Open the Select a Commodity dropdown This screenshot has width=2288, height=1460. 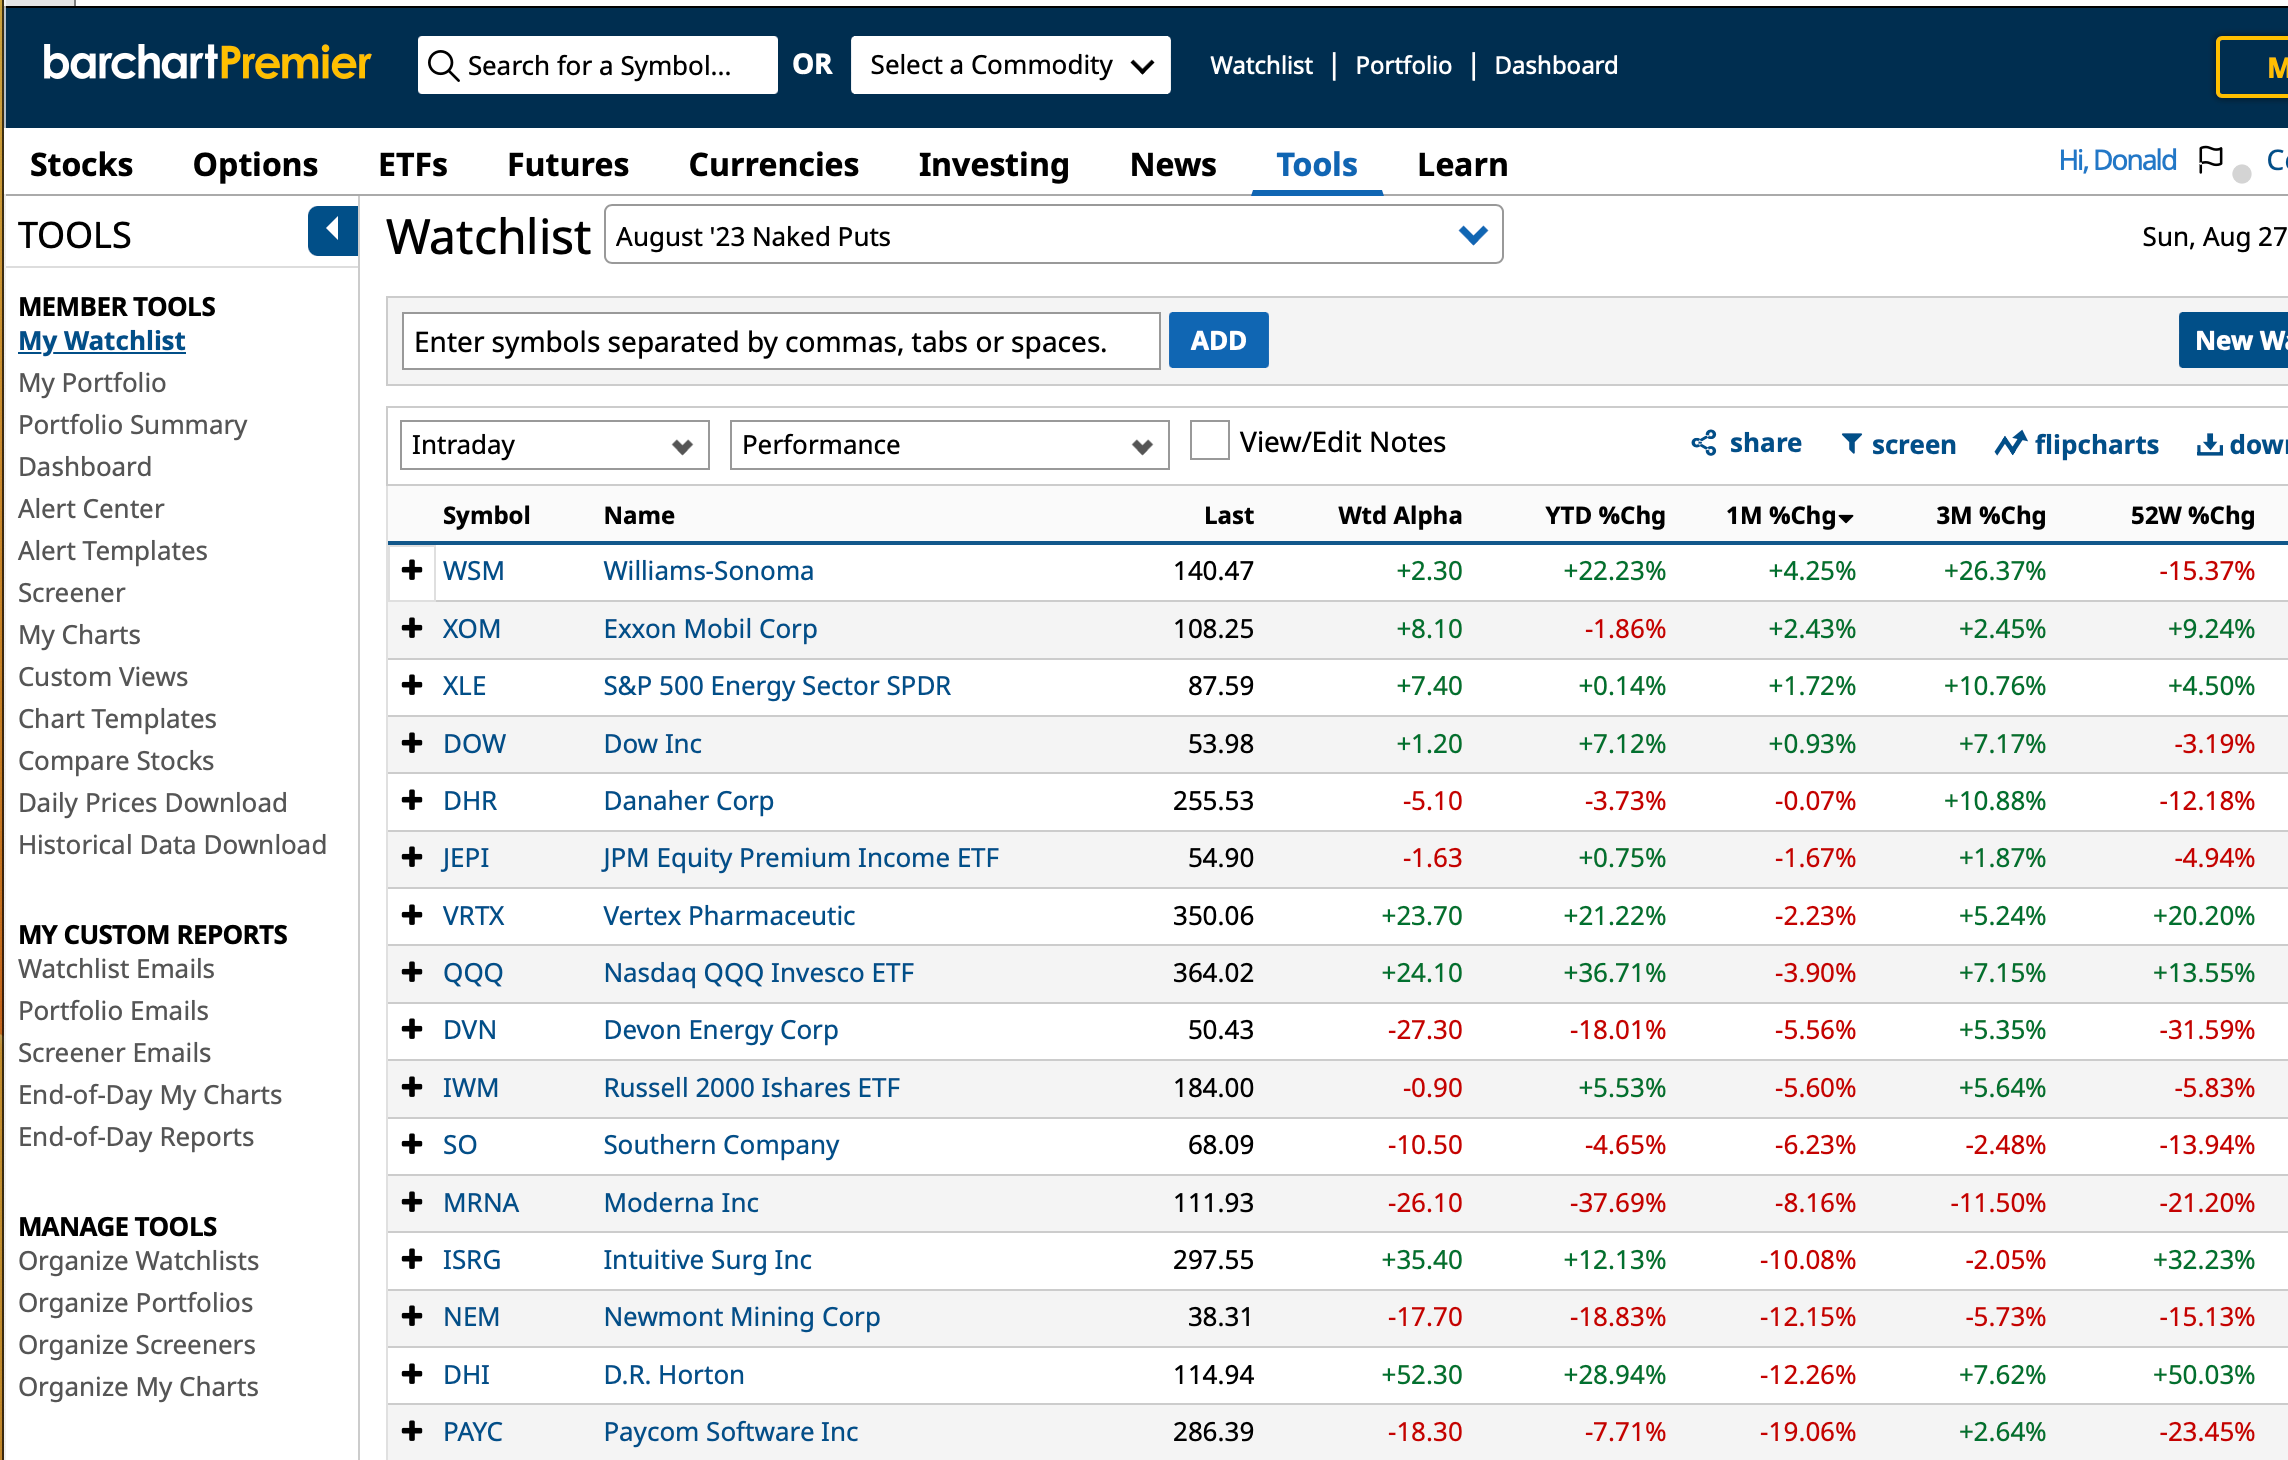click(1010, 65)
